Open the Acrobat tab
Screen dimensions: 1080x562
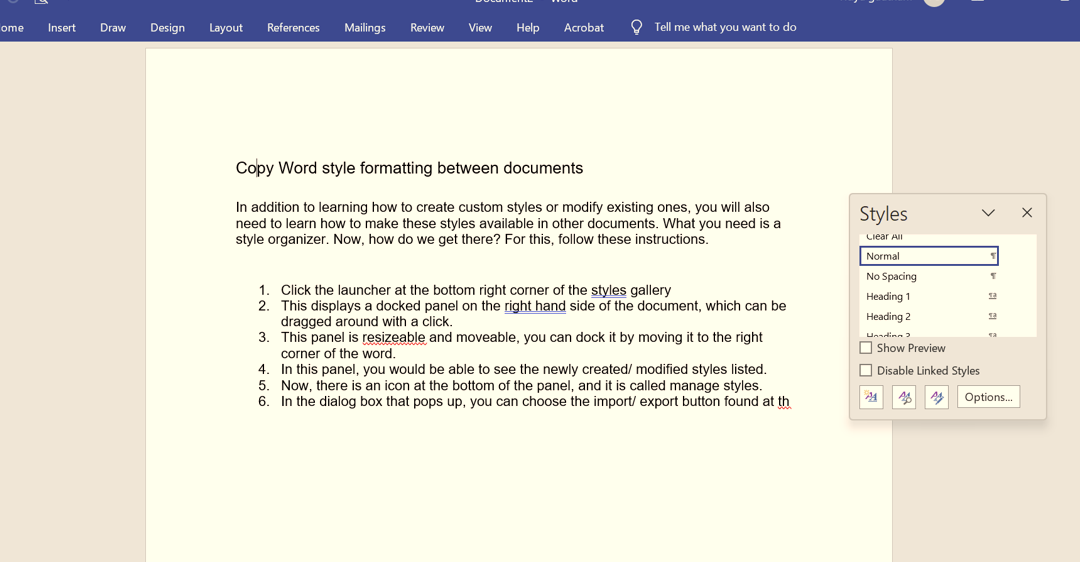(x=583, y=28)
